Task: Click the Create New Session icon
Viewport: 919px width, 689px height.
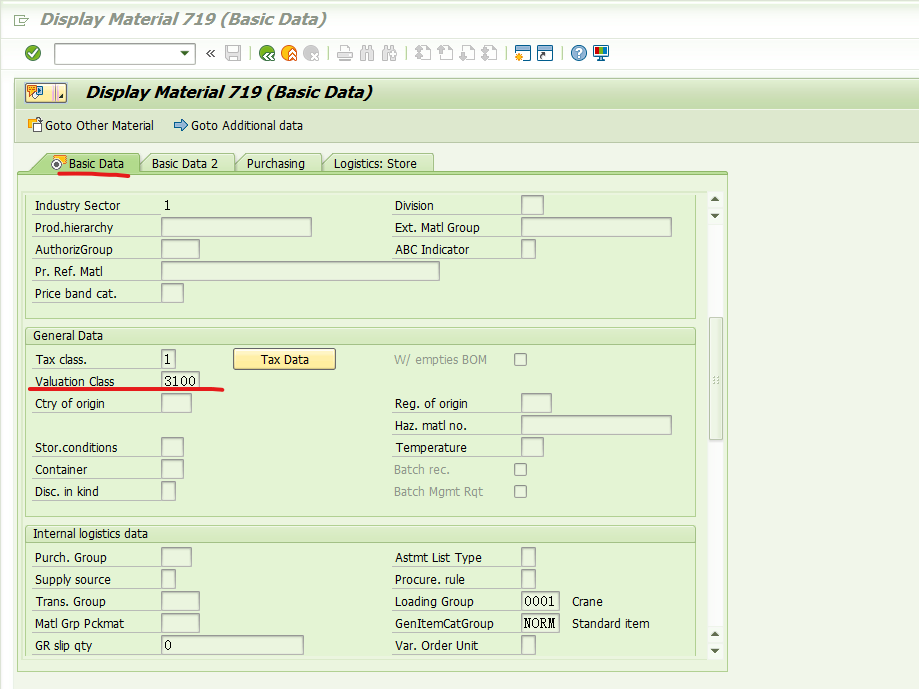Action: pyautogui.click(x=522, y=53)
